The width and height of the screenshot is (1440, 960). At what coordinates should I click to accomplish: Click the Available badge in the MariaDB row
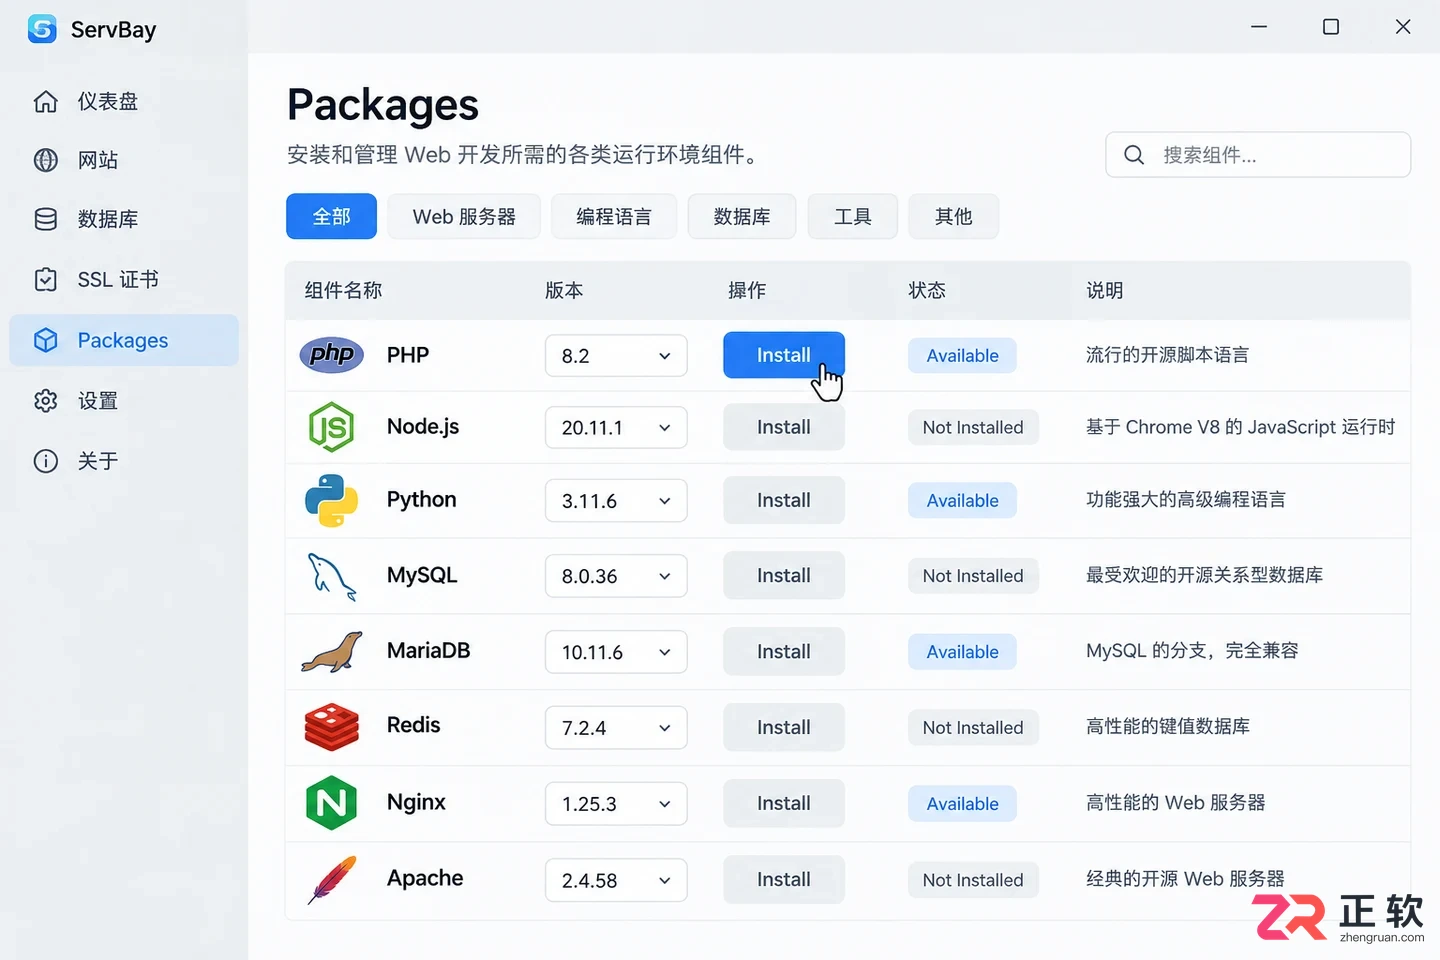[x=962, y=651]
